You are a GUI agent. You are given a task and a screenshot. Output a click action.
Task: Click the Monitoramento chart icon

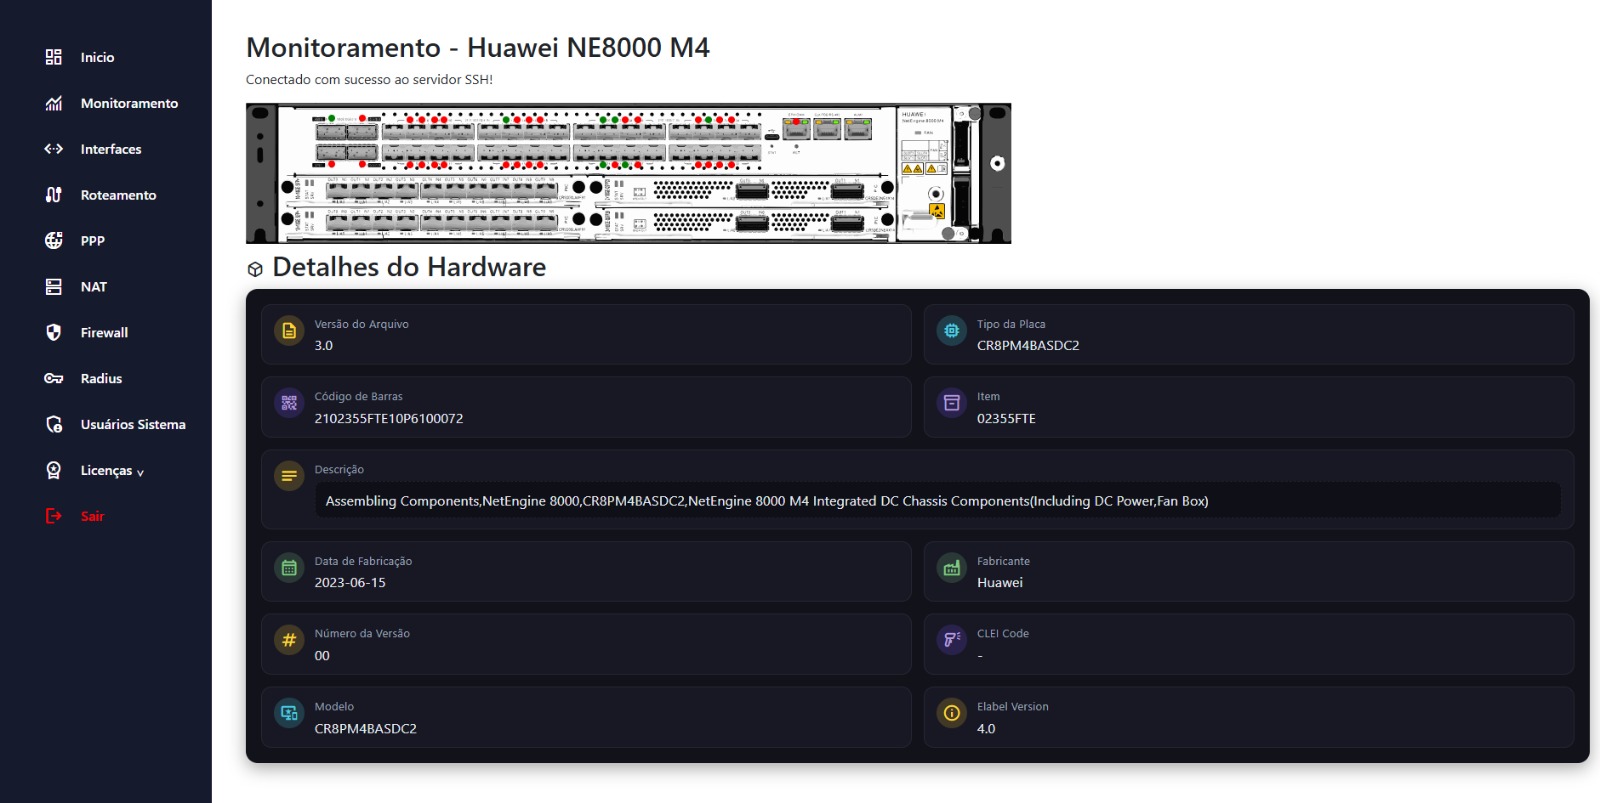click(x=54, y=103)
